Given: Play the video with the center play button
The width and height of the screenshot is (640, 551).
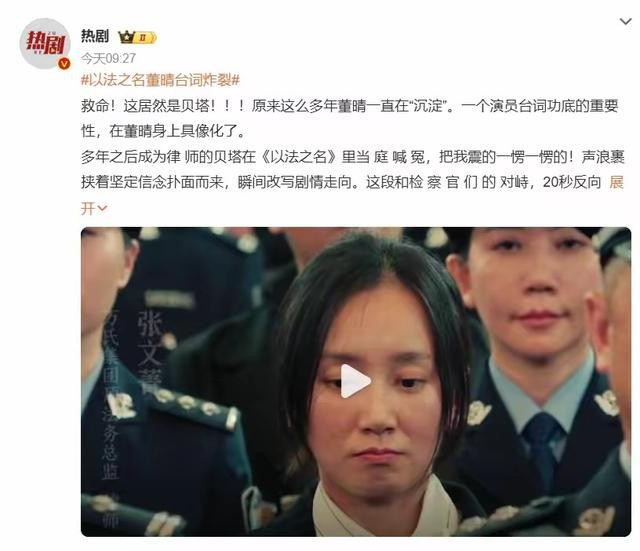Looking at the screenshot, I should (355, 381).
